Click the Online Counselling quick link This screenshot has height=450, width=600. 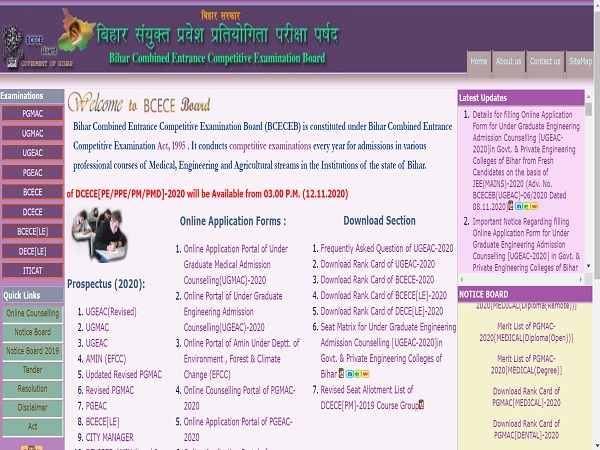pos(33,314)
